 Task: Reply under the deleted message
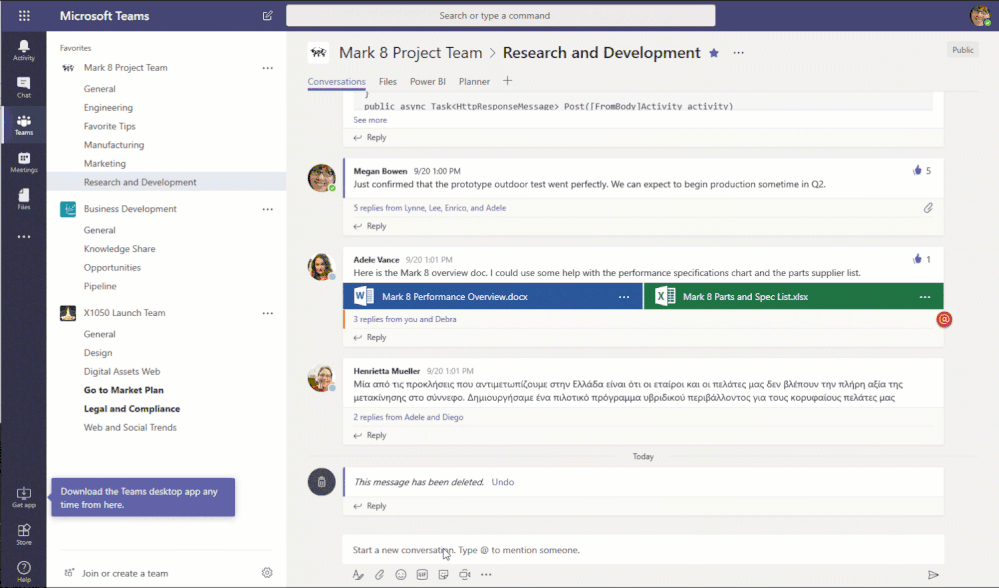coord(370,506)
